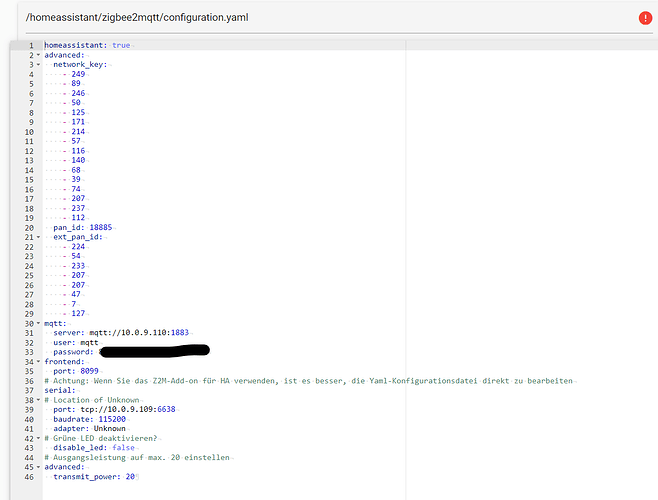The width and height of the screenshot is (658, 500).
Task: Click the value 127 on line 29
Action: tap(78, 314)
